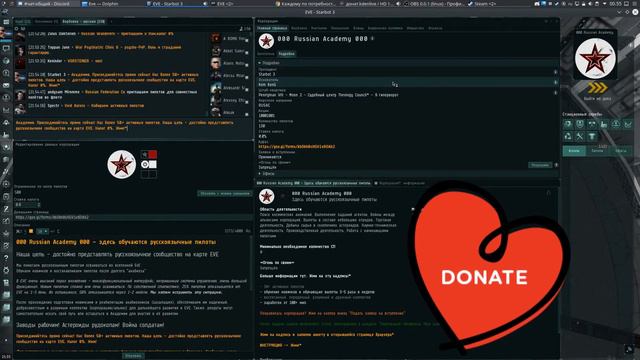640x360 pixels.
Task: Click the Отправить button at the bottom
Action: click(x=133, y=356)
